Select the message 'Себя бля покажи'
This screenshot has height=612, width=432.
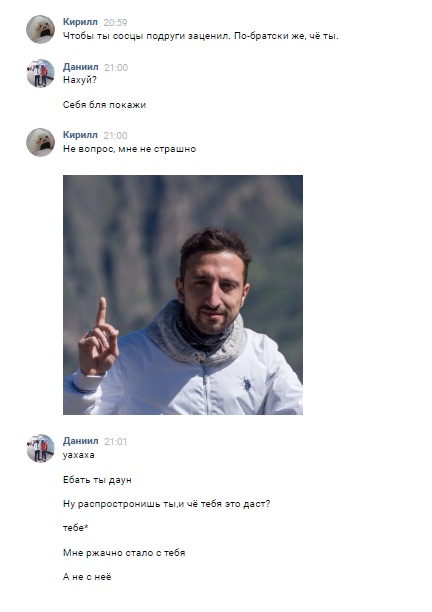[x=104, y=105]
